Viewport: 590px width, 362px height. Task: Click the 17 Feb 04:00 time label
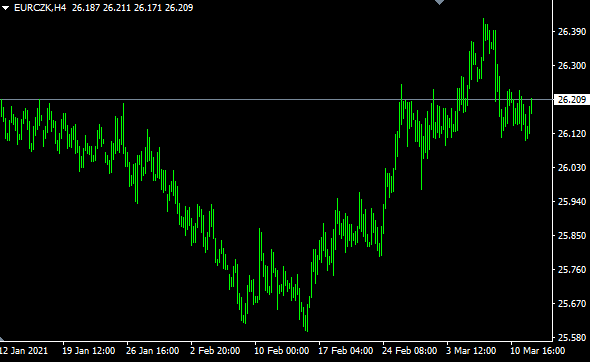pyautogui.click(x=345, y=351)
